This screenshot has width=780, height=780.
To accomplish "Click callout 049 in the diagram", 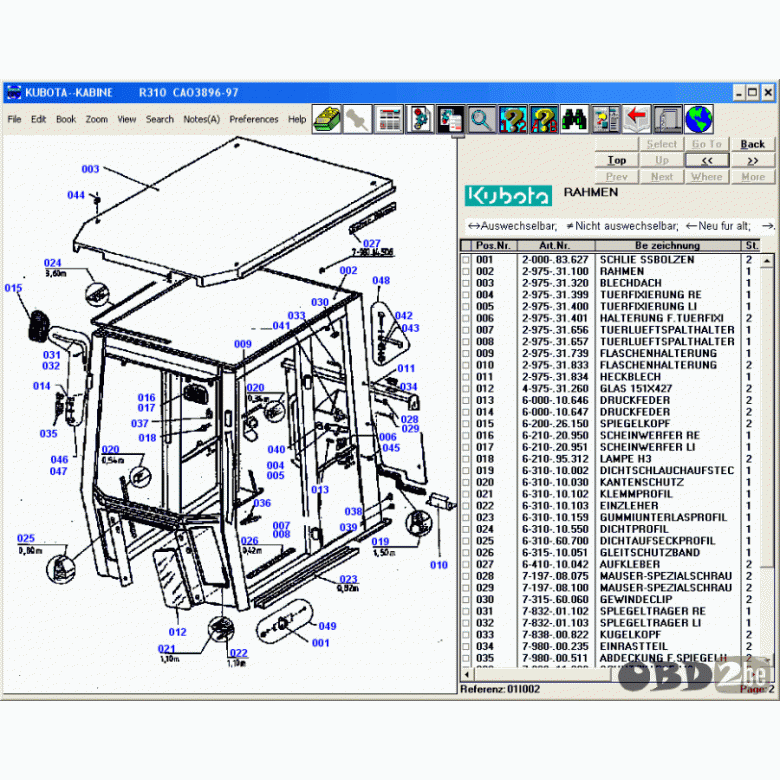I will (x=327, y=626).
